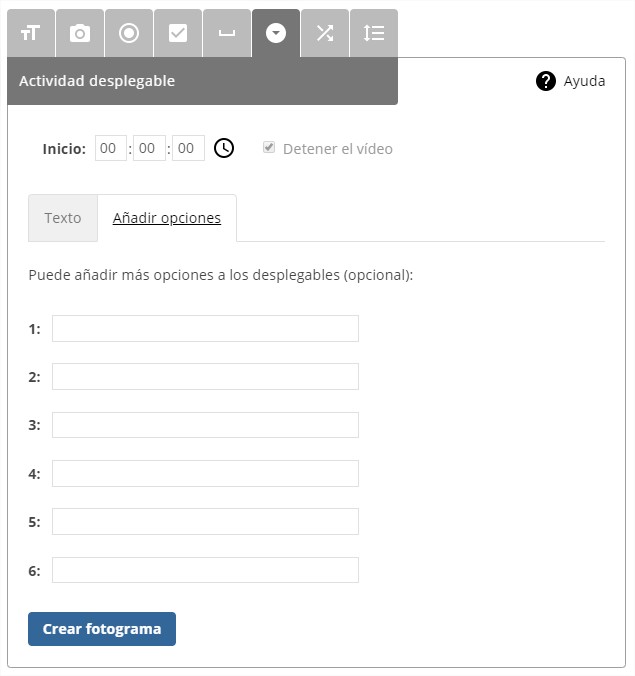Select the camera image activity icon
This screenshot has height=676, width=635.
[x=80, y=33]
